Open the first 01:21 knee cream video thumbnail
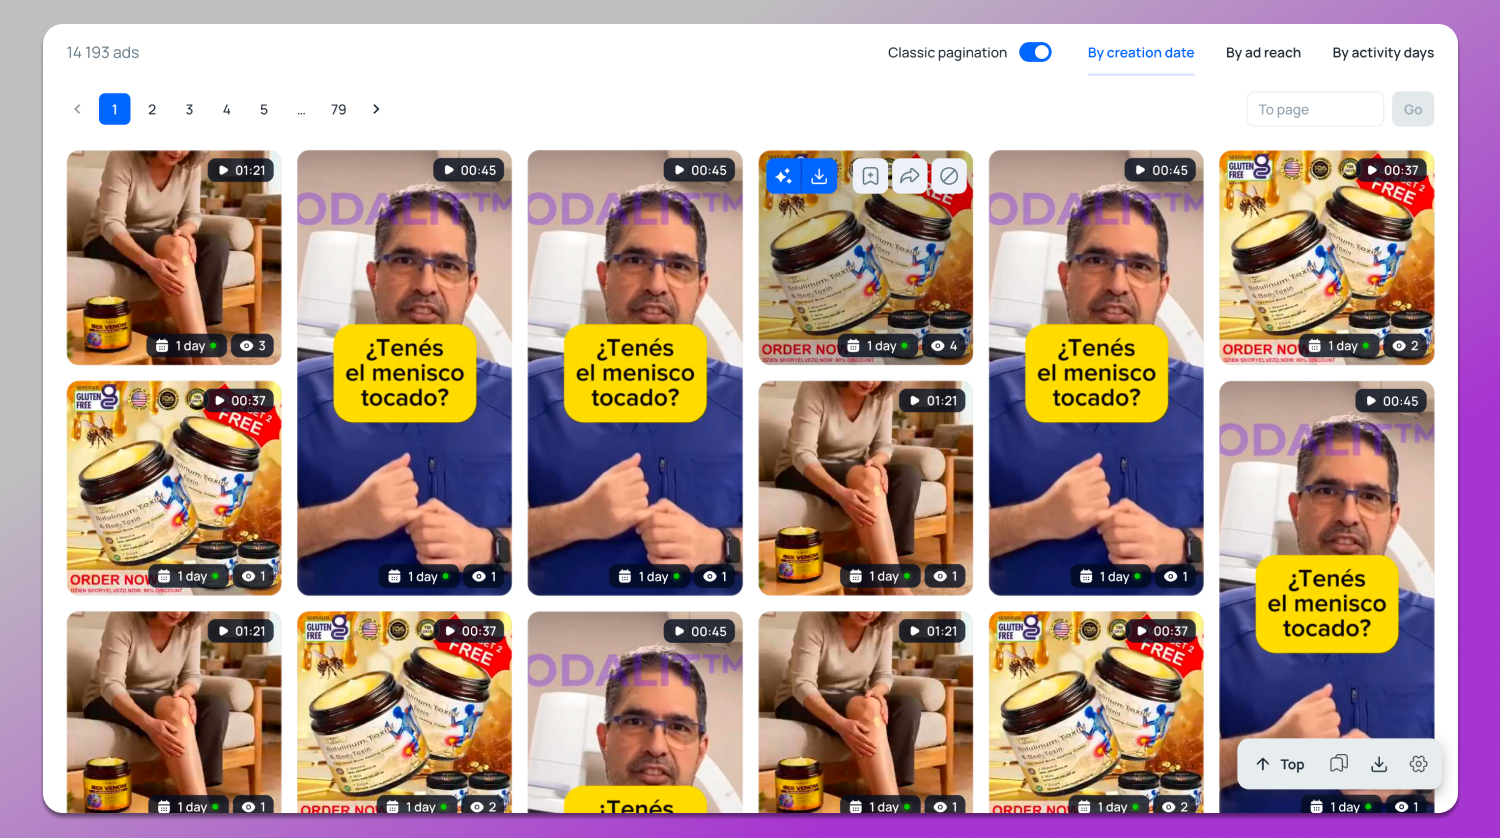Viewport: 1500px width, 838px height. point(174,257)
